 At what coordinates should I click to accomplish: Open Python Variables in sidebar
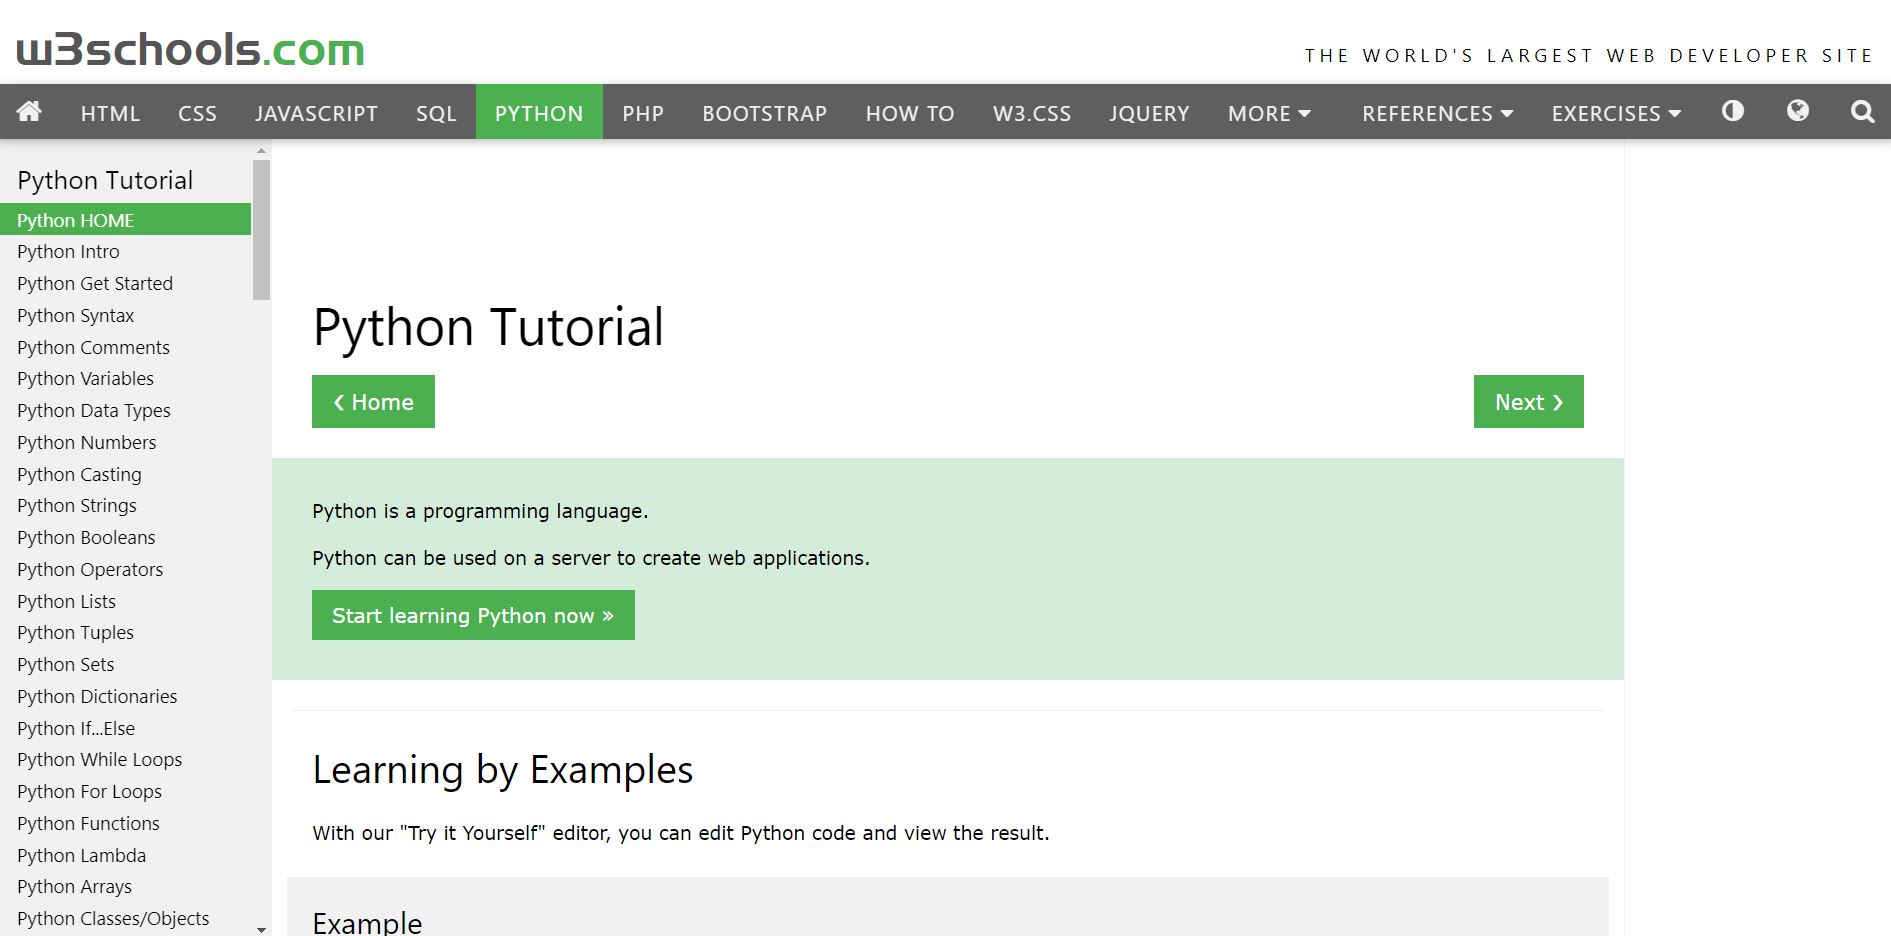coord(85,378)
